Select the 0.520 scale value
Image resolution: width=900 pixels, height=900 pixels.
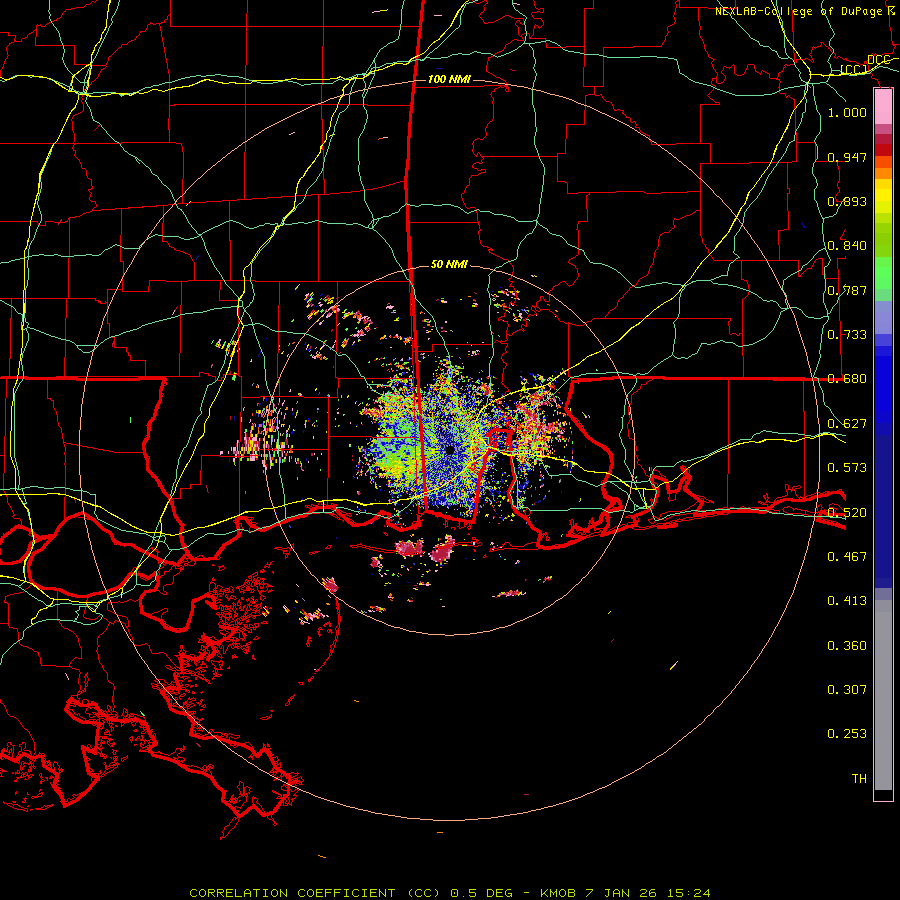pos(847,513)
